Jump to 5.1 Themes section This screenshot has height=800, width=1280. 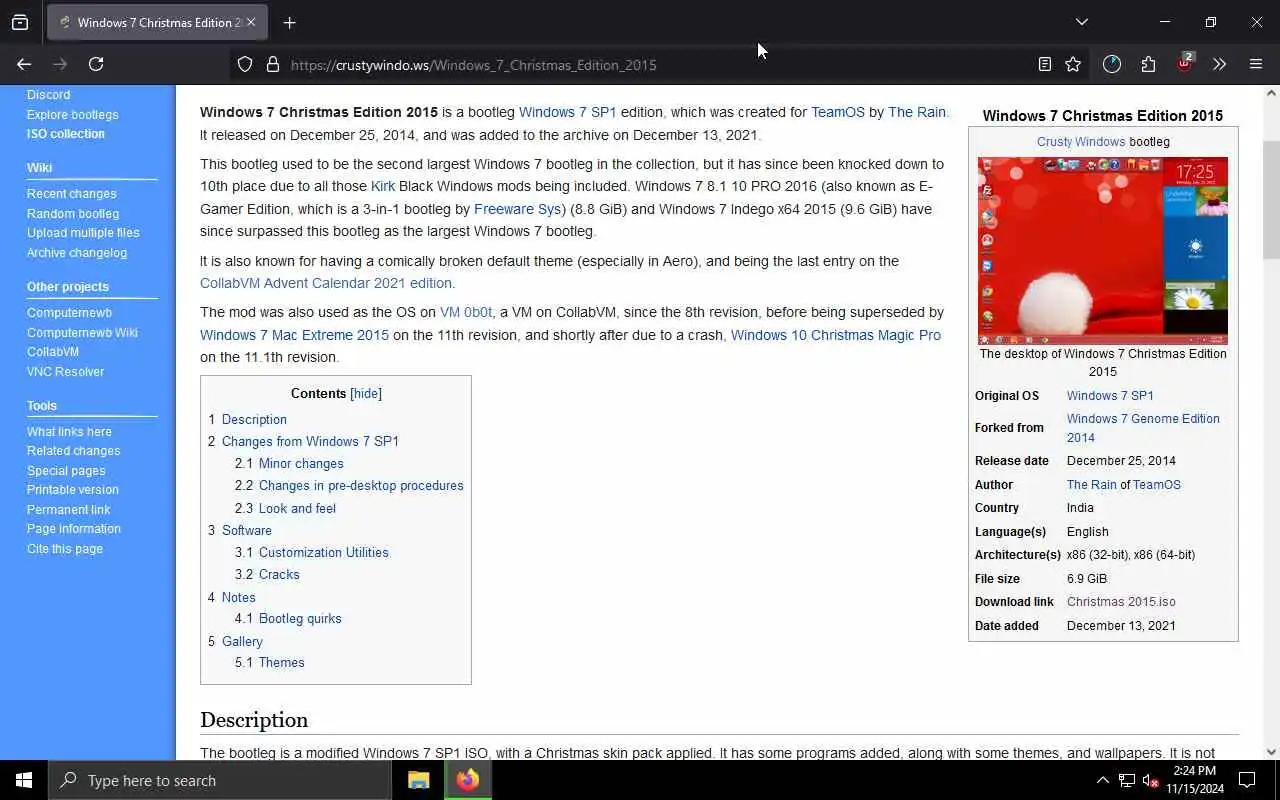(270, 663)
